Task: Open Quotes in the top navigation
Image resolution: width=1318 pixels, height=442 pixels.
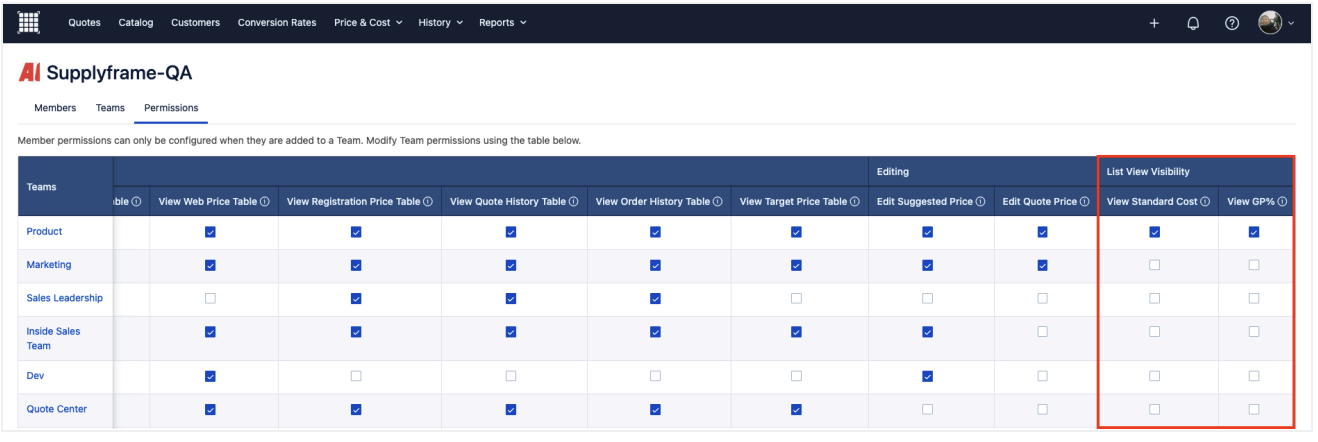Action: 84,23
